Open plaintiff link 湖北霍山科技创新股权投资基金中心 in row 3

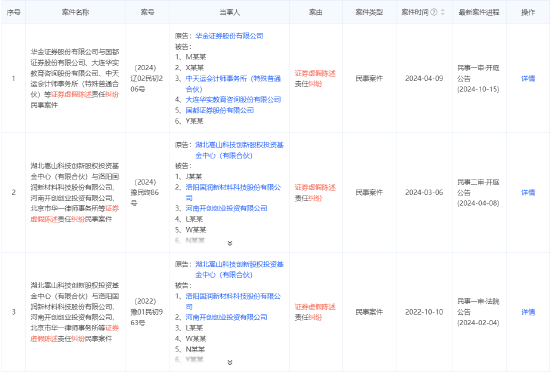239,269
